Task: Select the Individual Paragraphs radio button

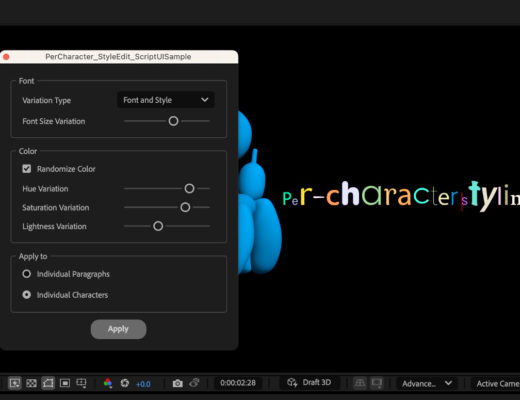Action: coord(27,274)
